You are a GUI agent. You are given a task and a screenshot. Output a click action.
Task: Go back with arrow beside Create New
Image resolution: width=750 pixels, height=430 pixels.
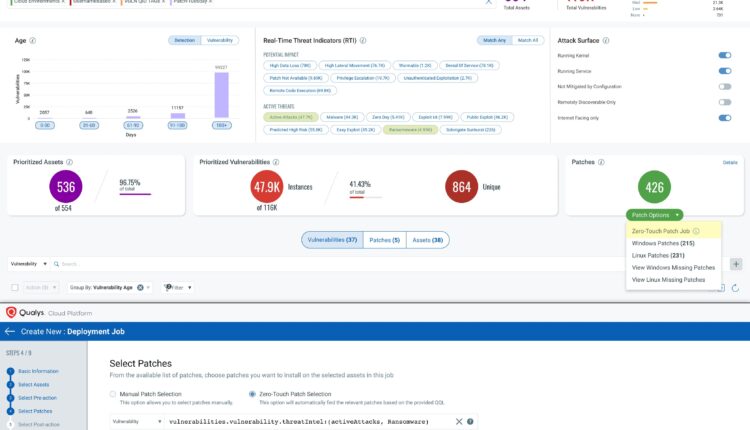click(10, 331)
